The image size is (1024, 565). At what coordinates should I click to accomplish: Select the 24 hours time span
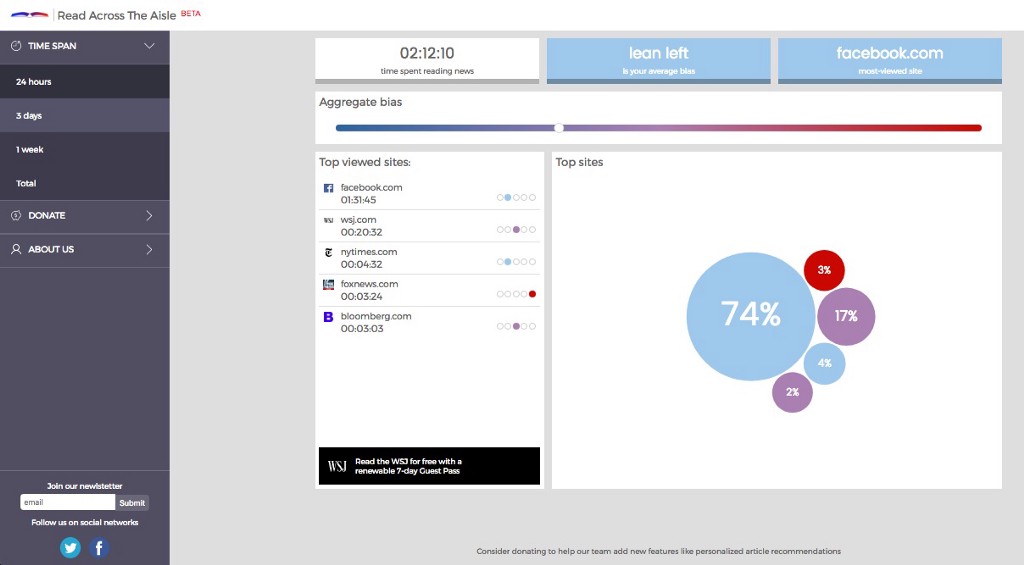click(85, 82)
